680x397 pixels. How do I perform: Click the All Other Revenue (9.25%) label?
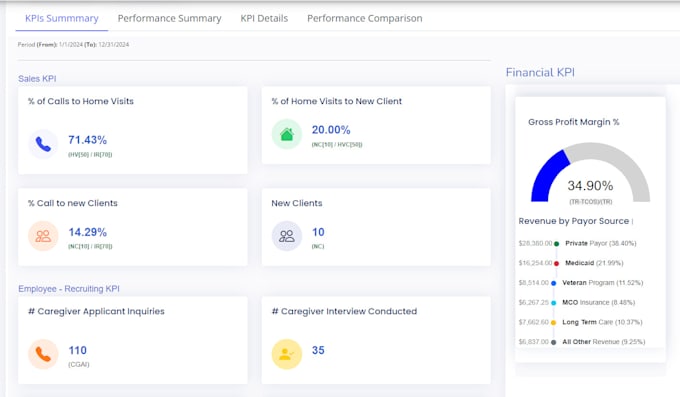(x=604, y=342)
